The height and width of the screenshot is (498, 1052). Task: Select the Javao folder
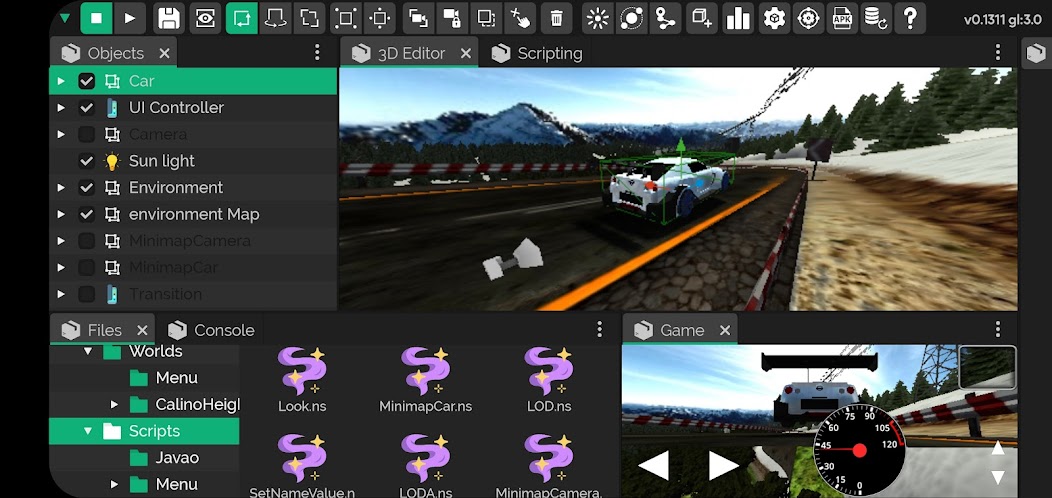(x=177, y=458)
